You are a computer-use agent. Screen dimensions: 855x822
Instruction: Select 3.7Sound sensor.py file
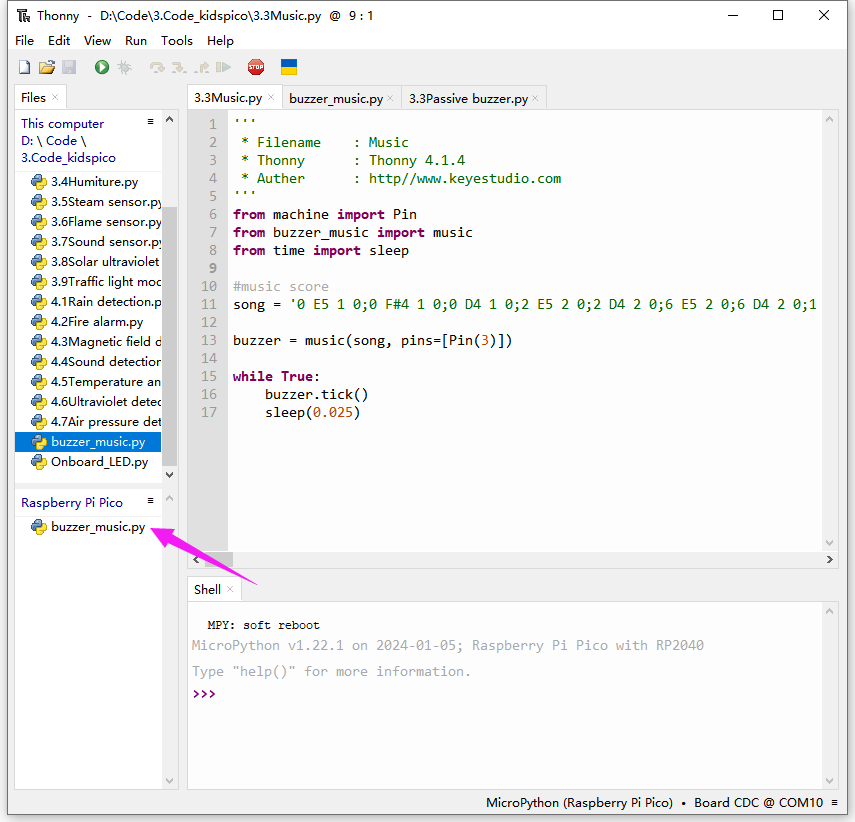coord(88,242)
